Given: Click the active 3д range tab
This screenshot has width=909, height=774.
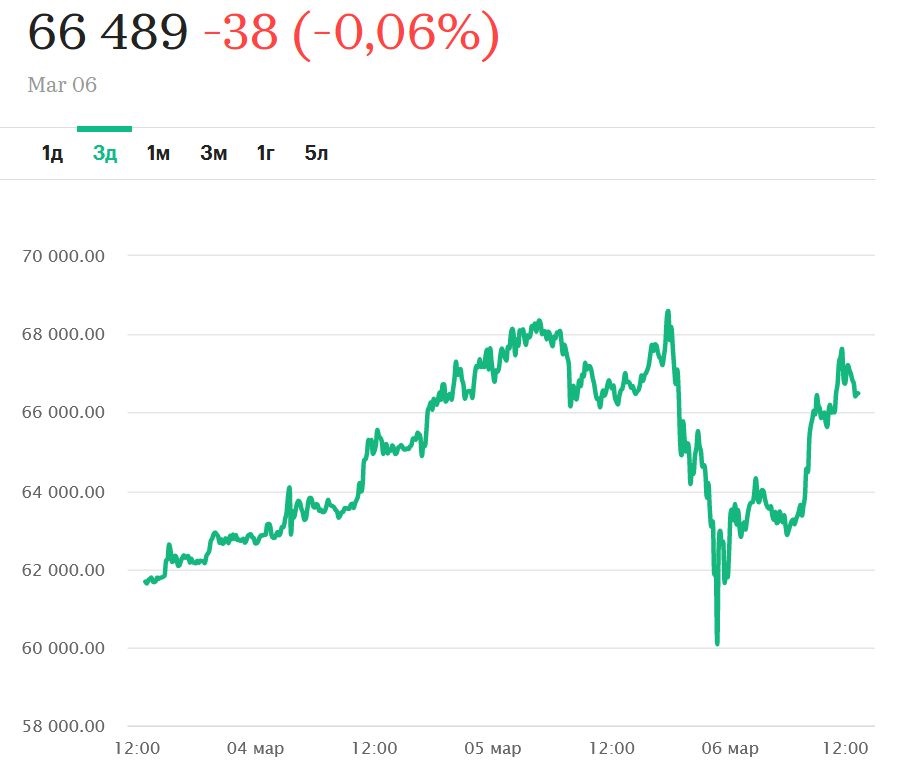Looking at the screenshot, I should [105, 154].
